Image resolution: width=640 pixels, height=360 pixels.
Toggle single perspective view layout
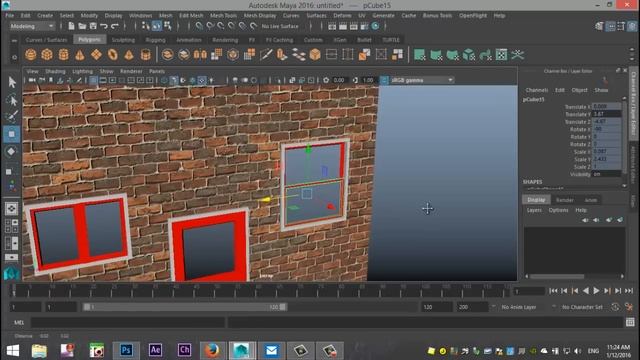[11, 209]
